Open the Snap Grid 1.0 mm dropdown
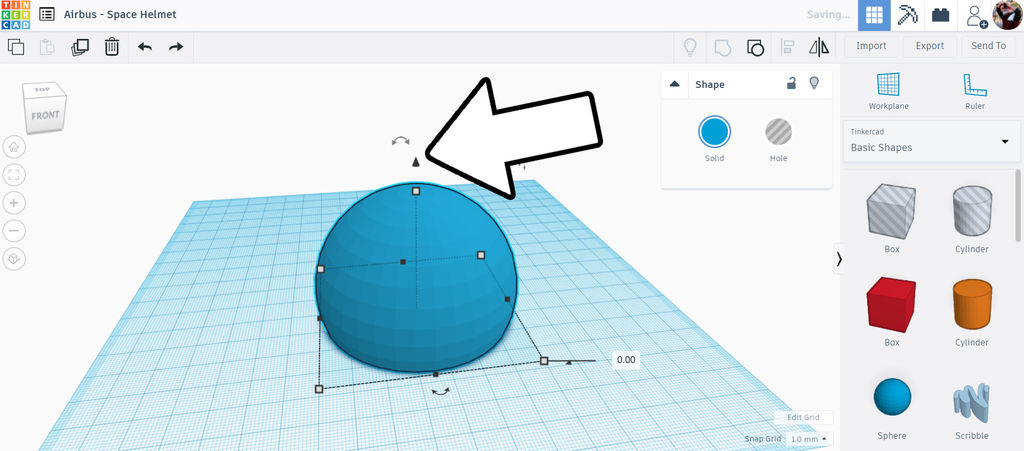This screenshot has height=451, width=1024. (x=809, y=439)
